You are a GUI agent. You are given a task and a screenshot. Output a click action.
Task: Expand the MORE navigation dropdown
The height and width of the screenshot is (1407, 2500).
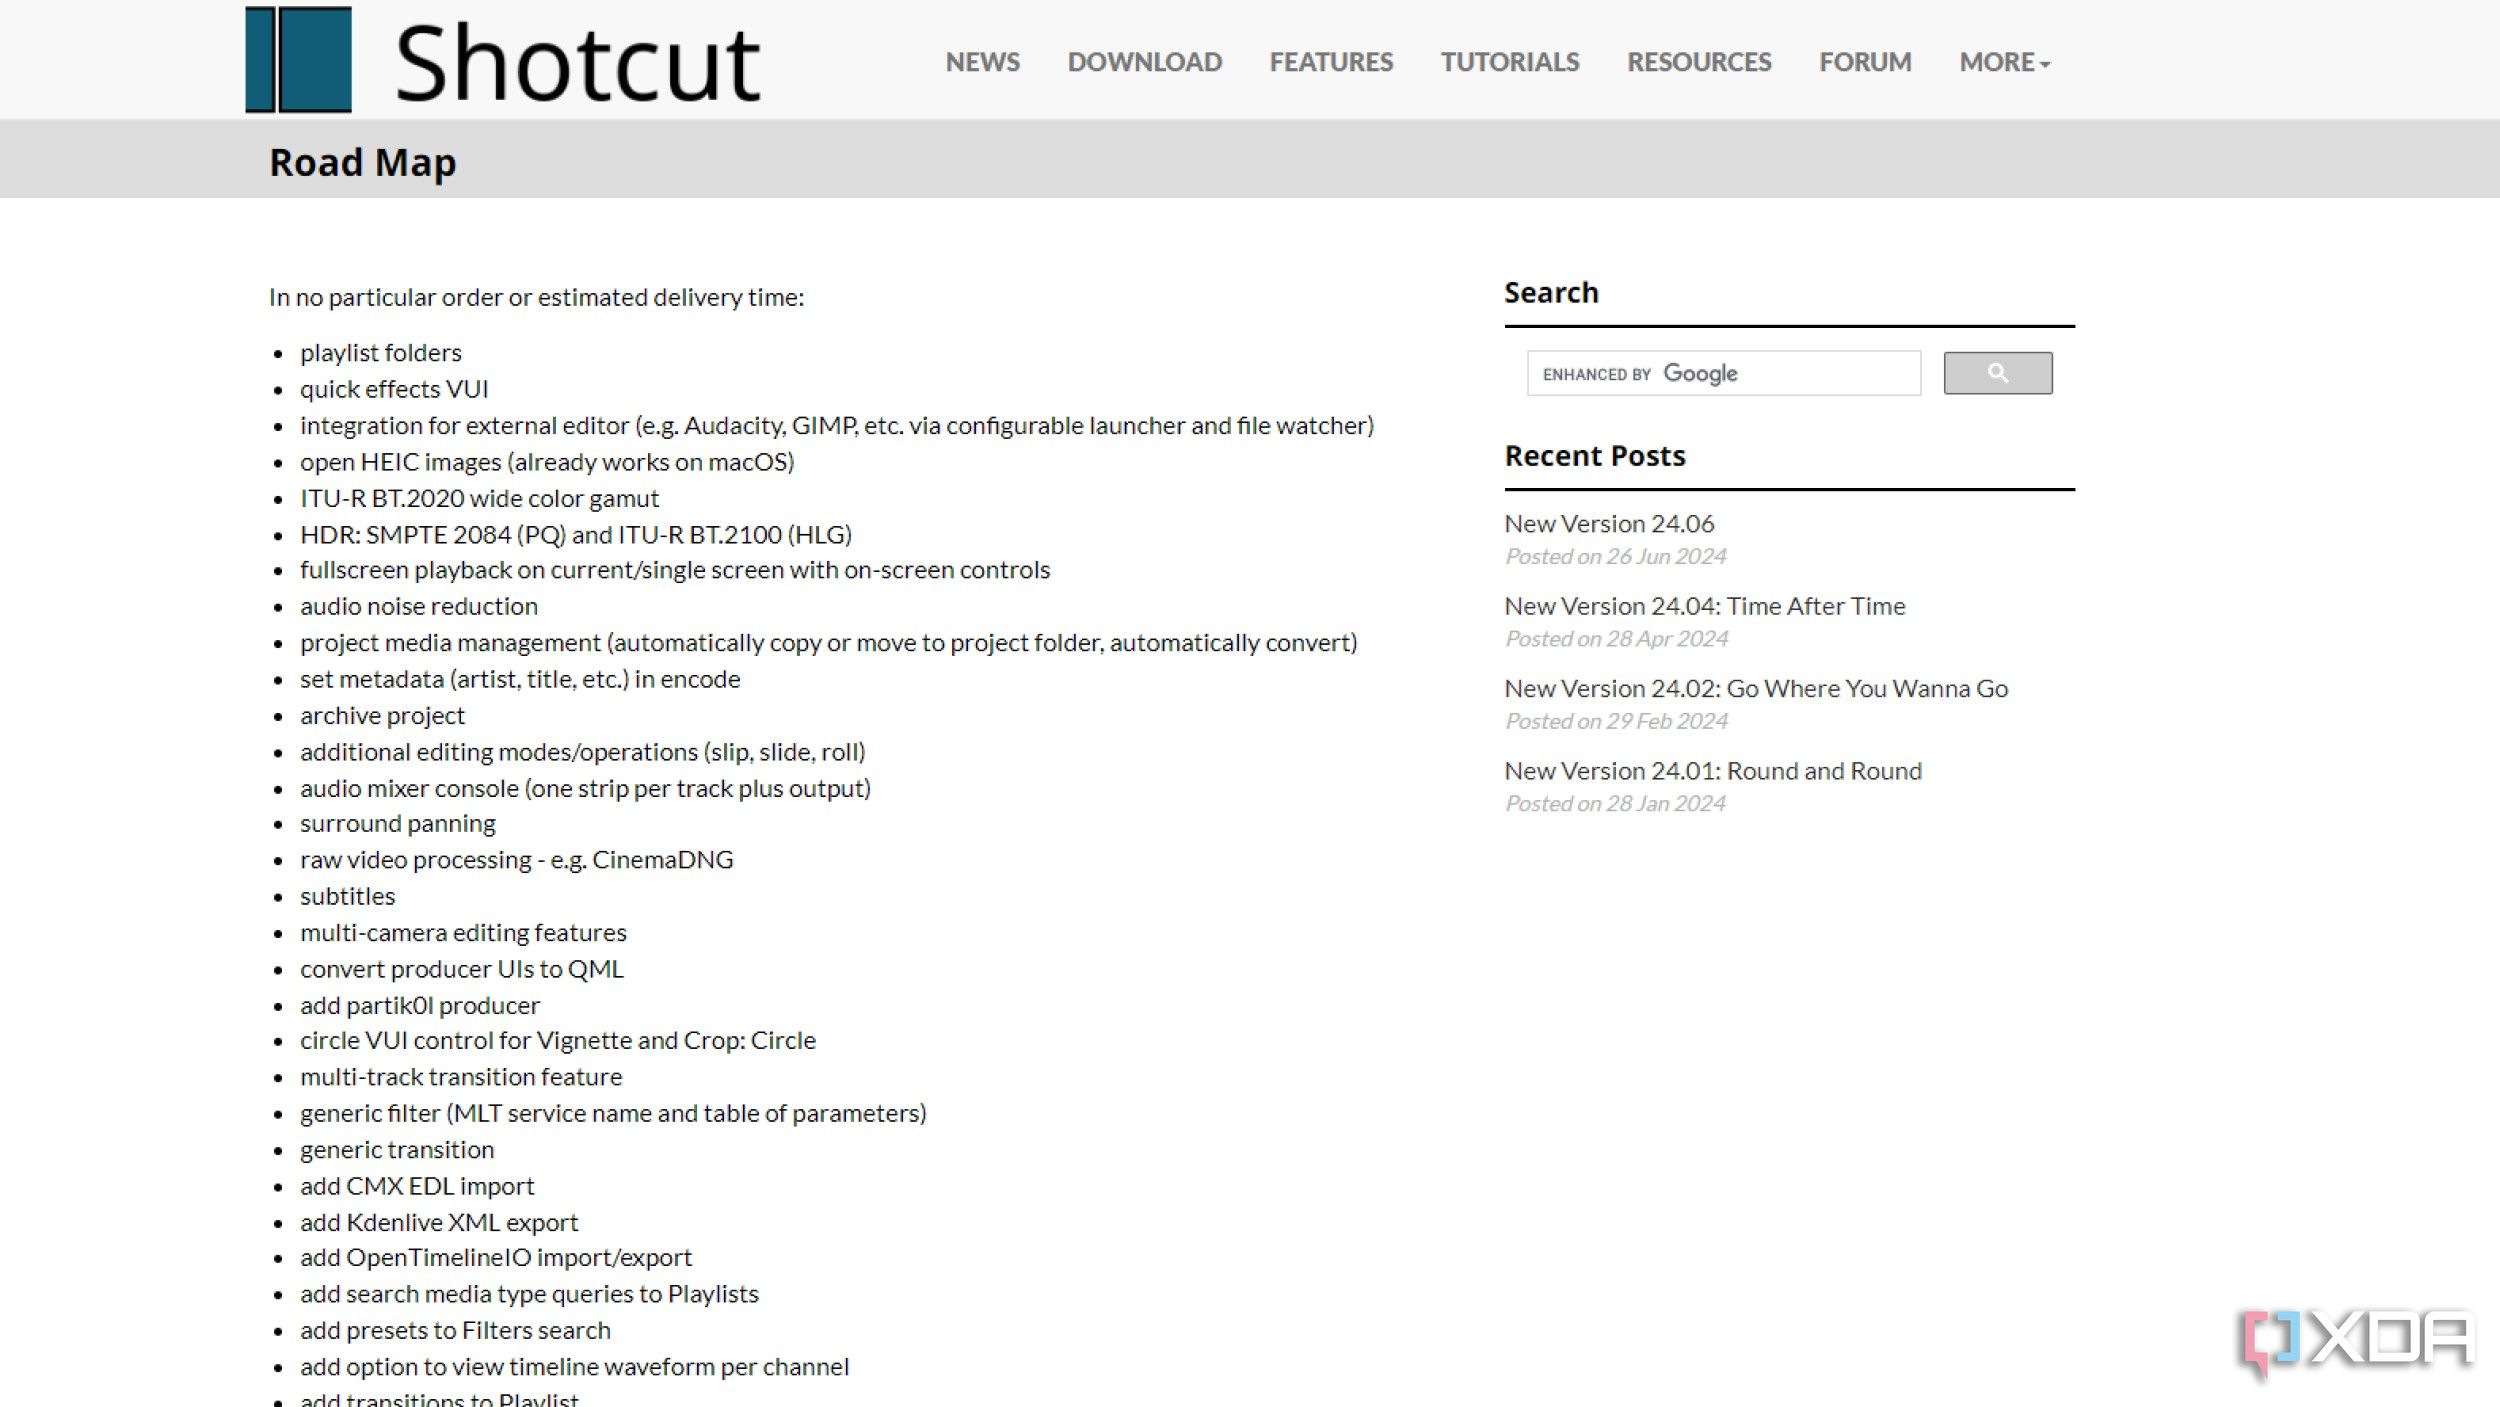[2004, 62]
